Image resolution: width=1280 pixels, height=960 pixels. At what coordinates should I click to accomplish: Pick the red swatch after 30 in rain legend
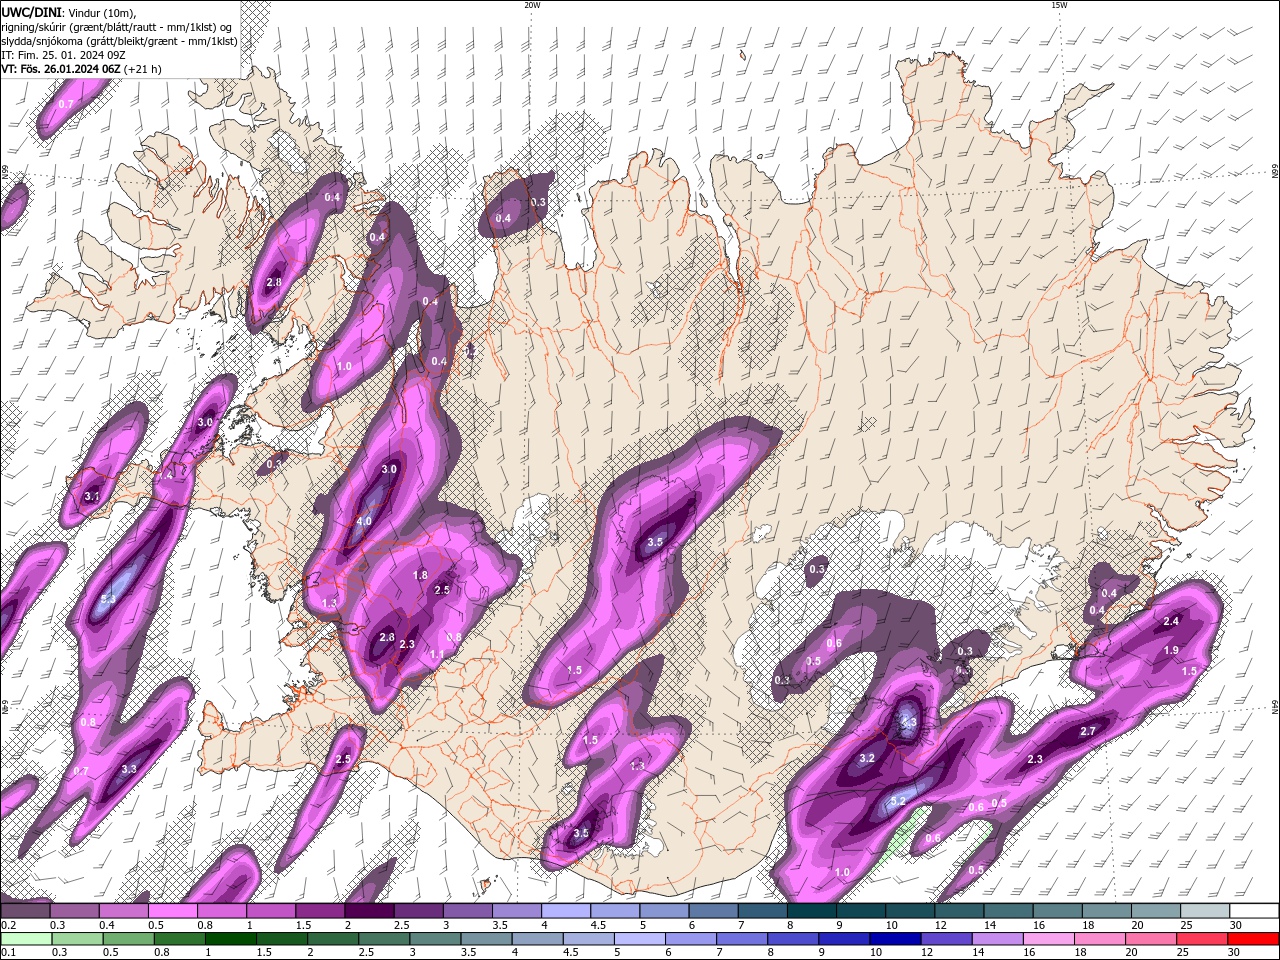click(1254, 939)
